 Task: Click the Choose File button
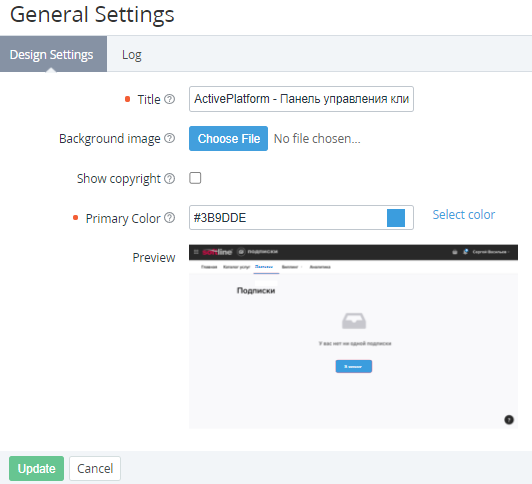pyautogui.click(x=228, y=138)
